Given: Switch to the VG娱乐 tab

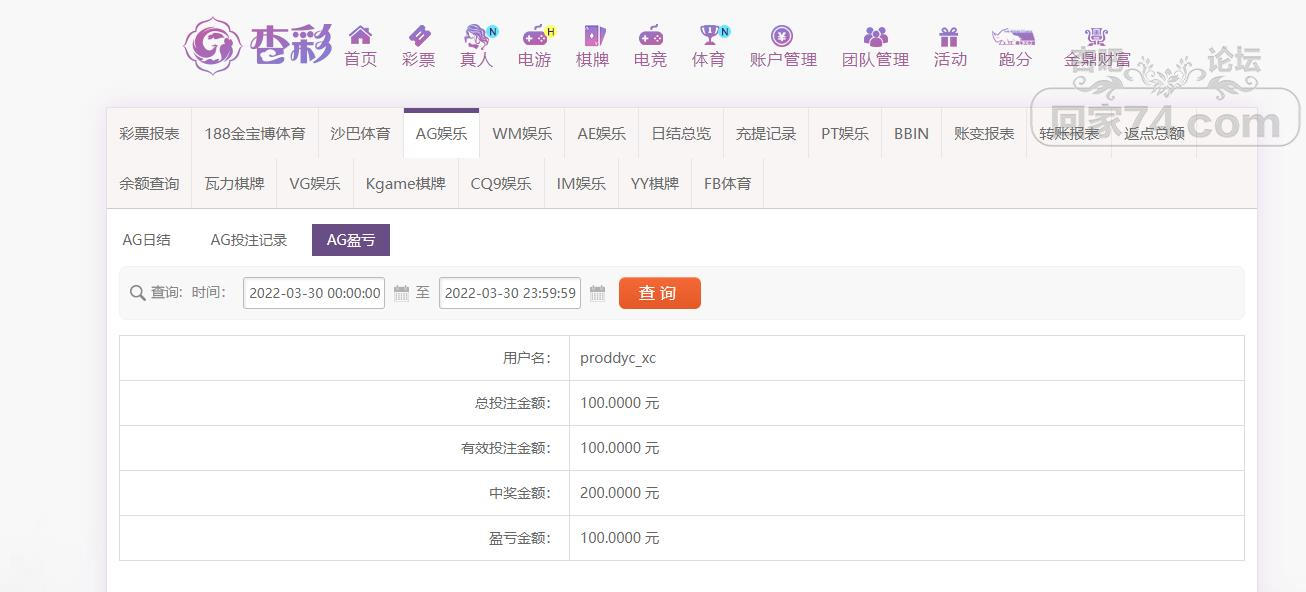Looking at the screenshot, I should coord(315,183).
